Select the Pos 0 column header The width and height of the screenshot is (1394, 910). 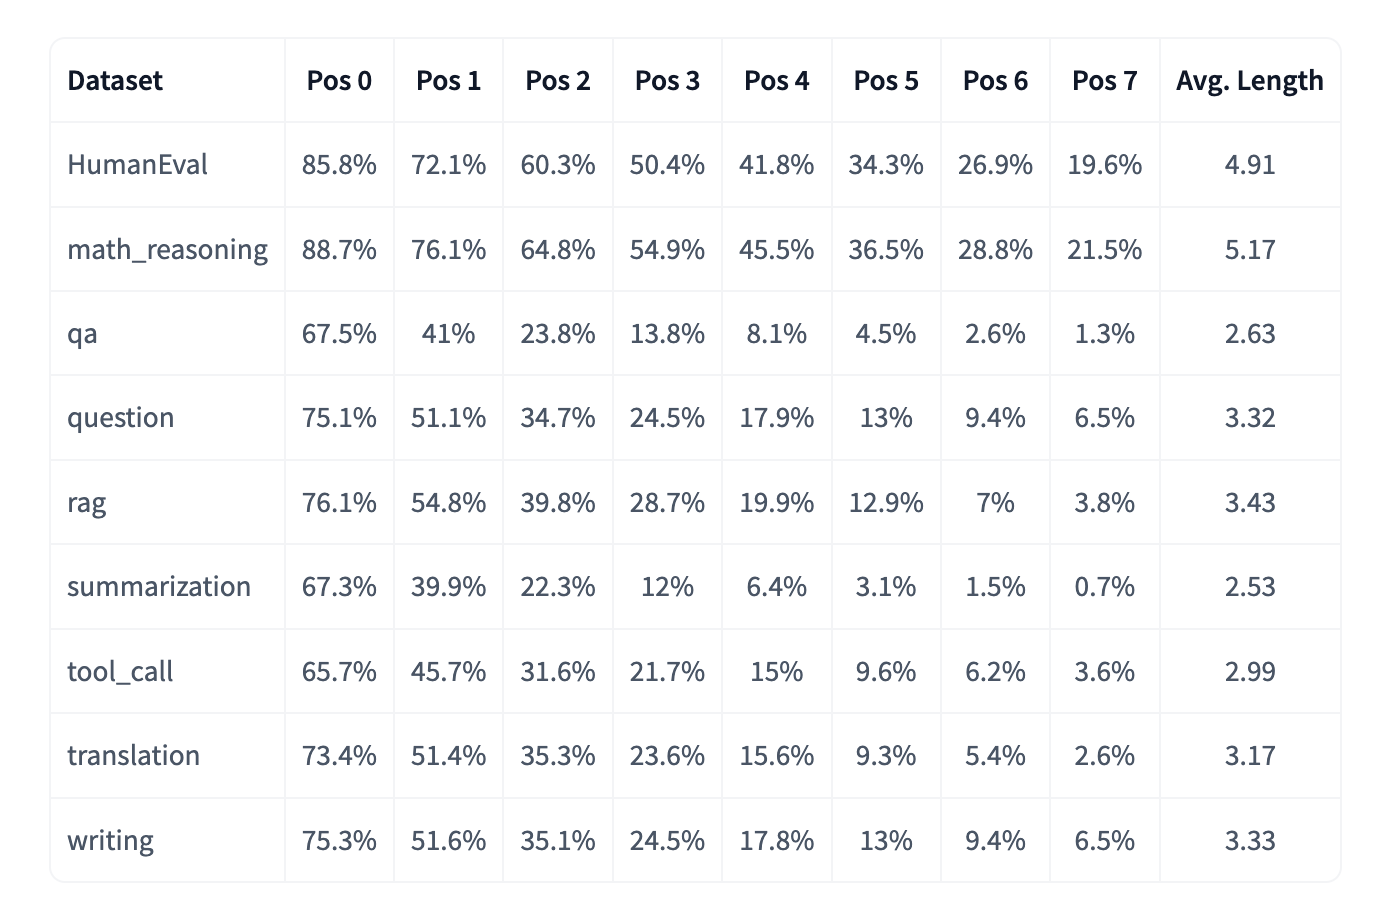pyautogui.click(x=339, y=81)
